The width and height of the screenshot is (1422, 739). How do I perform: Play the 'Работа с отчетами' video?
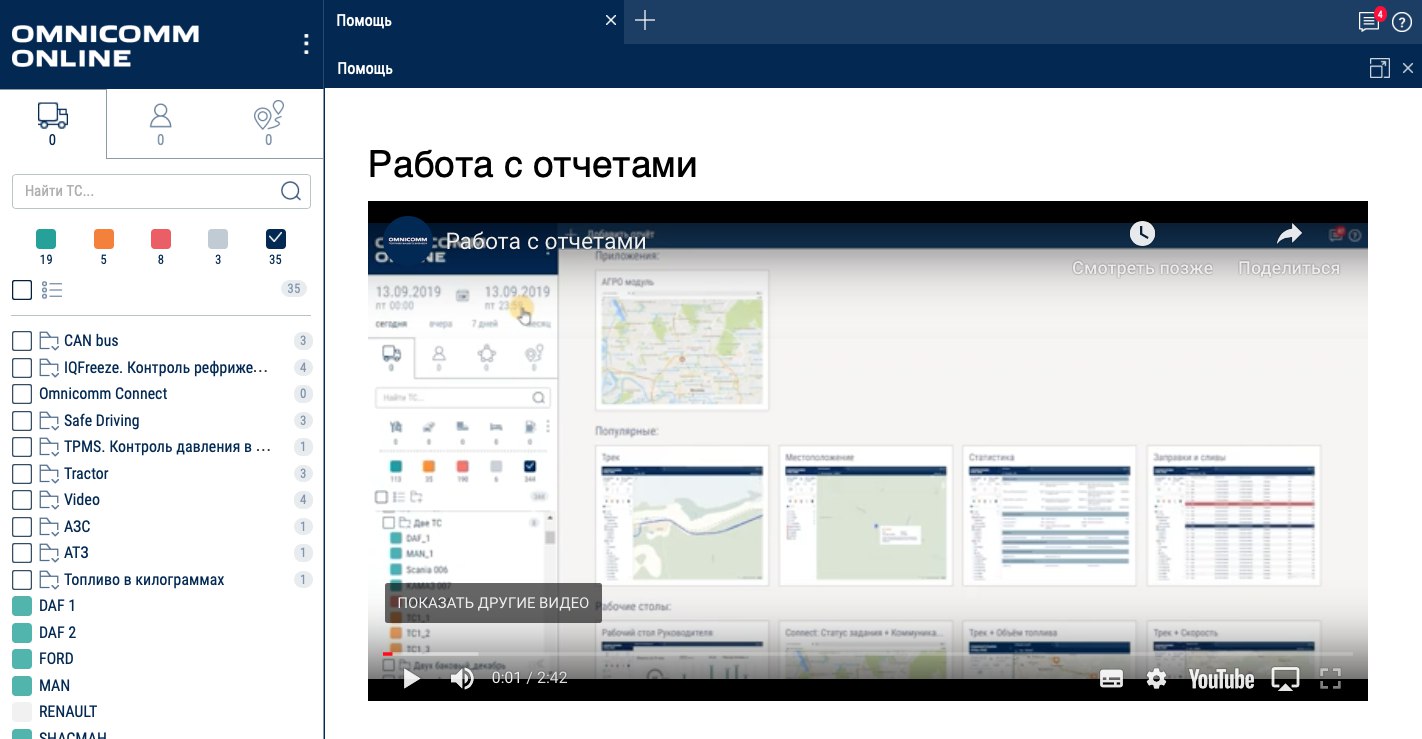pyautogui.click(x=411, y=679)
